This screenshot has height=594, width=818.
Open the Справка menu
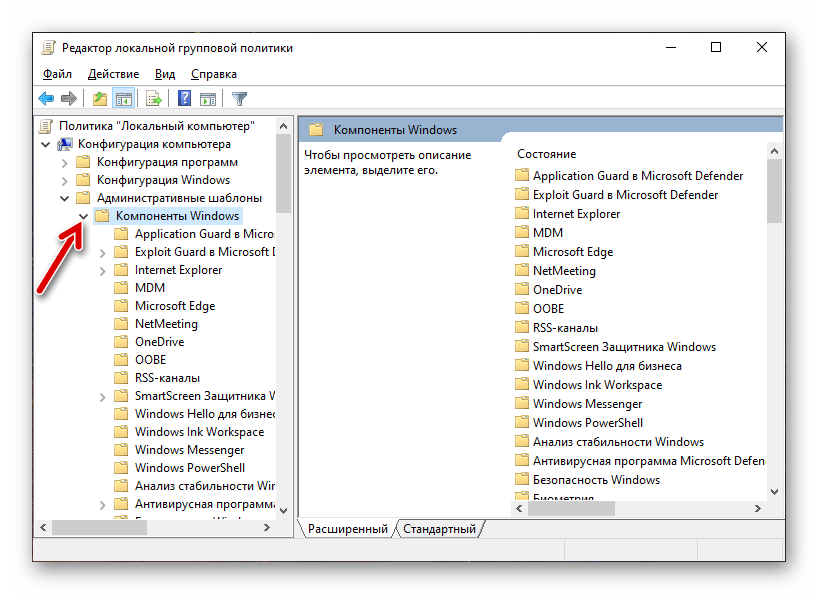pyautogui.click(x=213, y=74)
